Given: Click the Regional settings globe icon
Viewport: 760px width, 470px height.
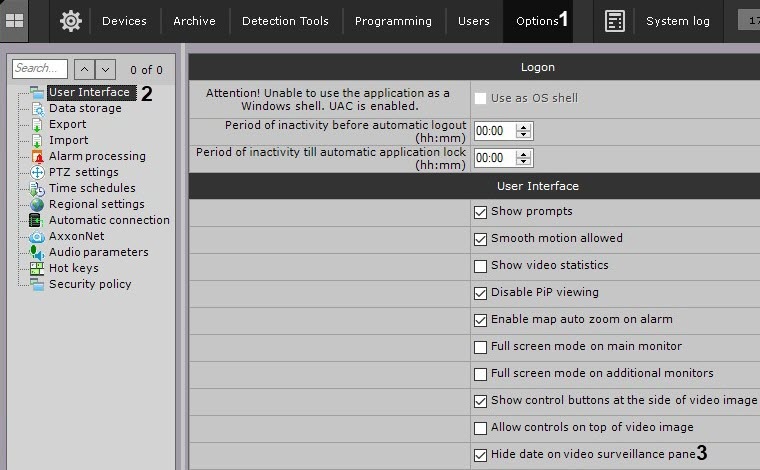Looking at the screenshot, I should point(37,204).
